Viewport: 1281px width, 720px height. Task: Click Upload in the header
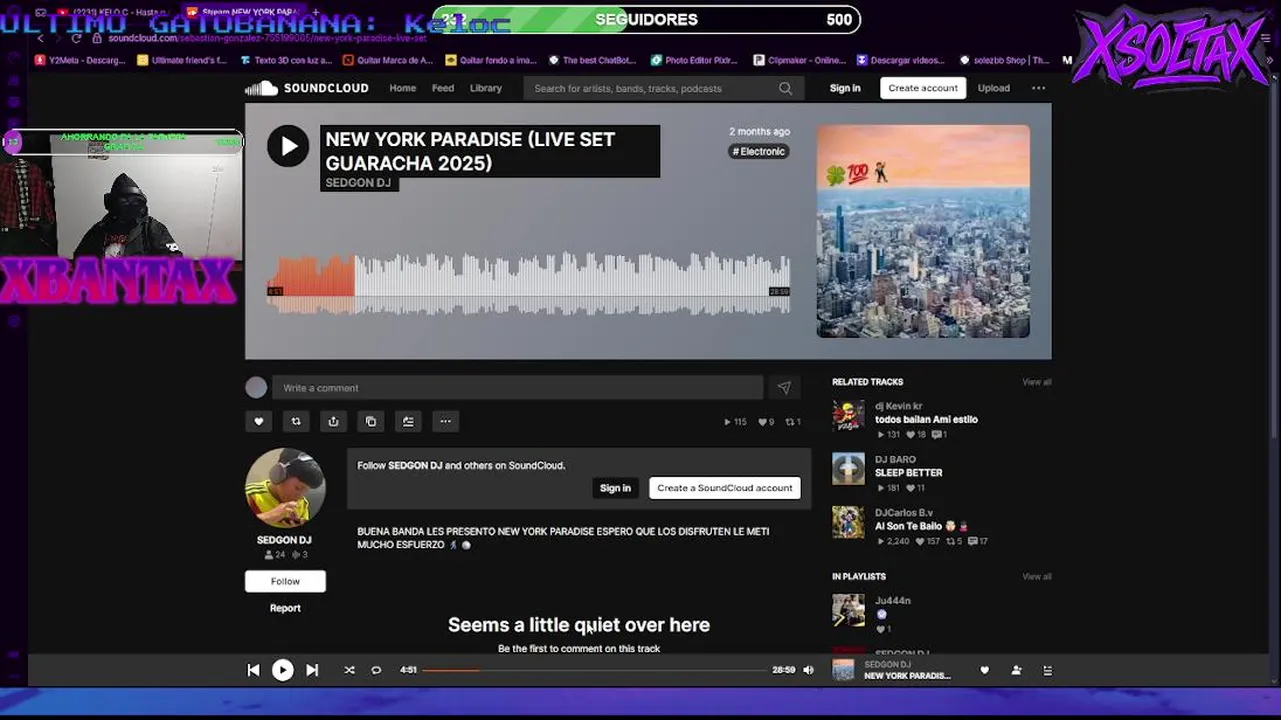pyautogui.click(x=993, y=88)
